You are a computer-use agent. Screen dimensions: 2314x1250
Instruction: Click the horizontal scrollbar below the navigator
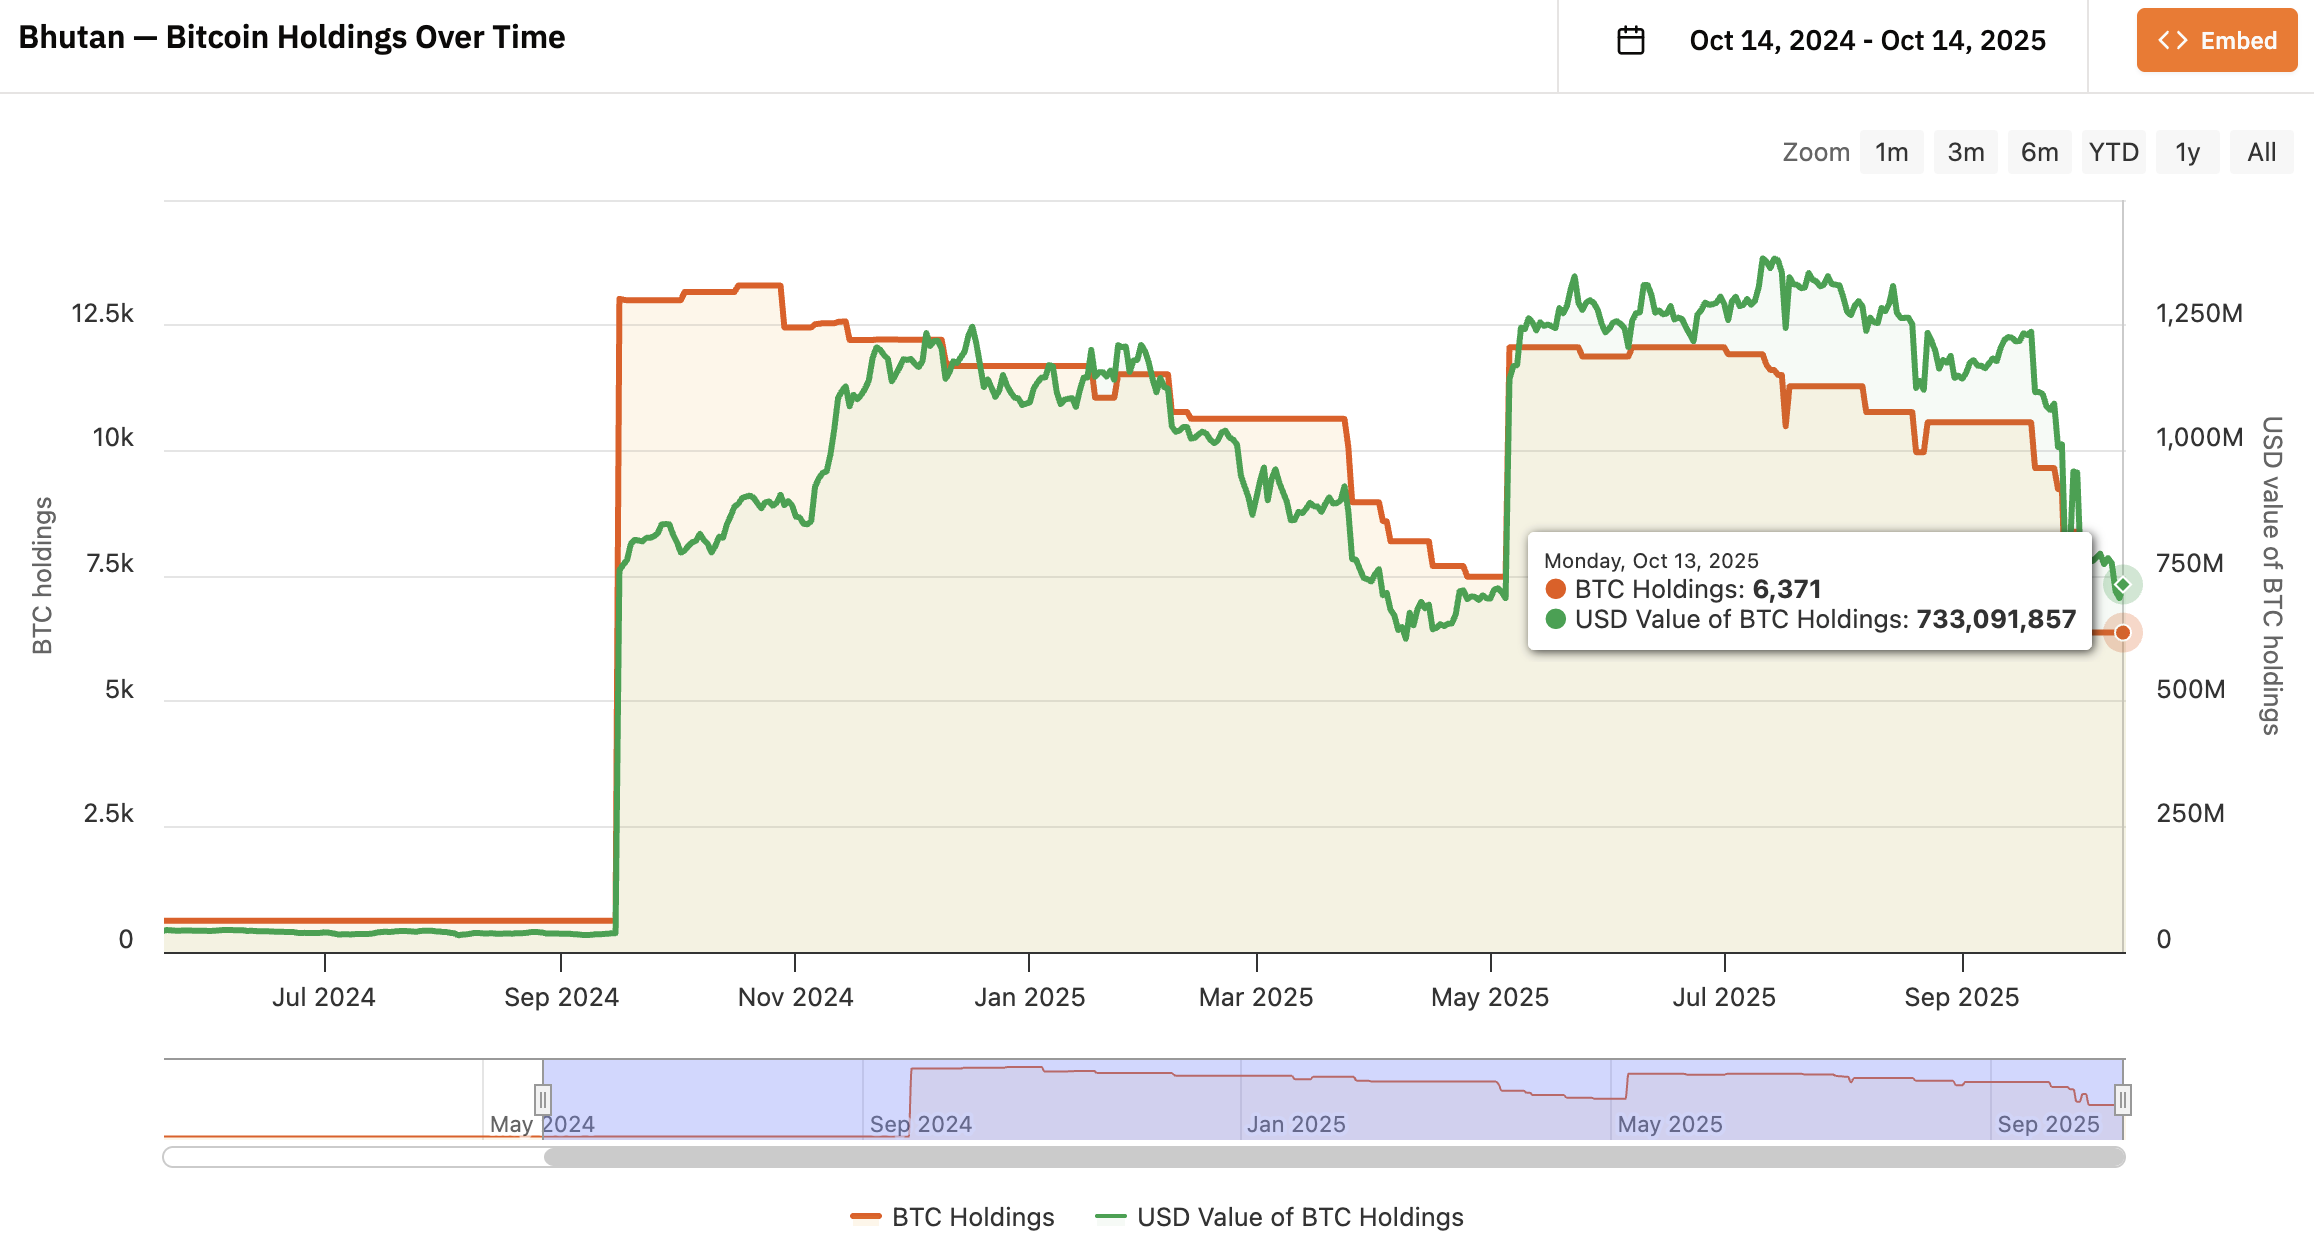point(1300,1157)
